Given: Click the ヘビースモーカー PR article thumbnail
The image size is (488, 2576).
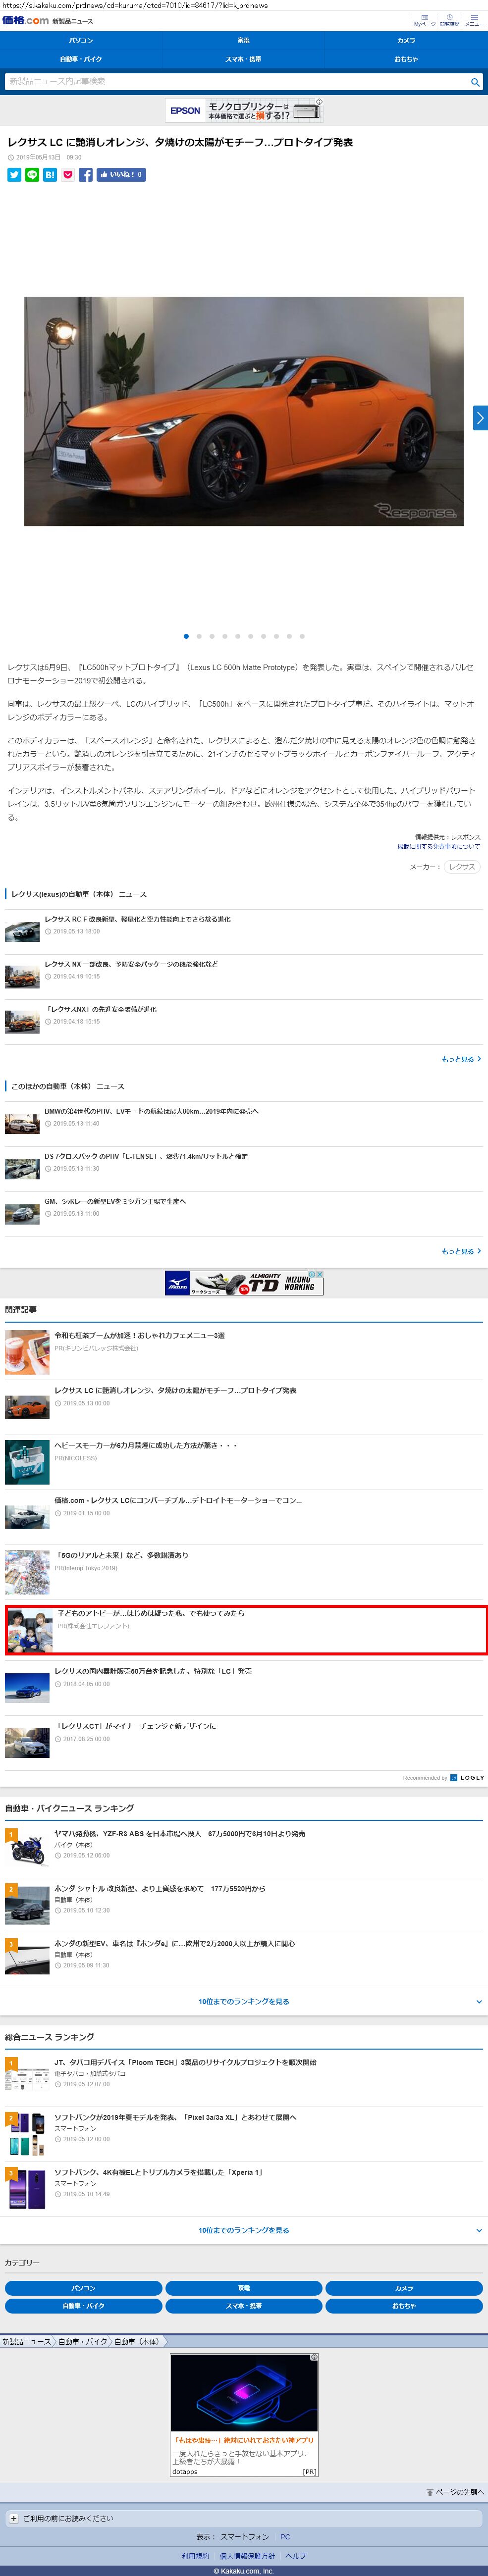Looking at the screenshot, I should coord(27,1462).
